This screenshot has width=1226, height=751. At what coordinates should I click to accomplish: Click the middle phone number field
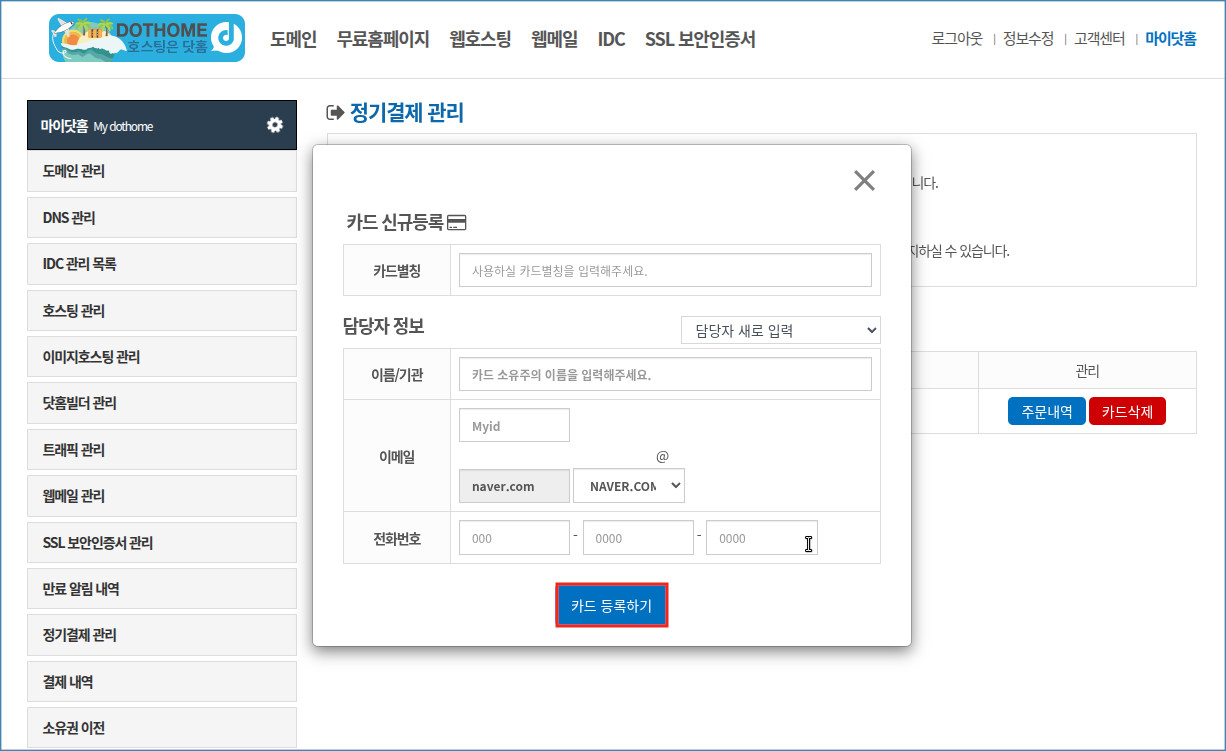tap(638, 538)
